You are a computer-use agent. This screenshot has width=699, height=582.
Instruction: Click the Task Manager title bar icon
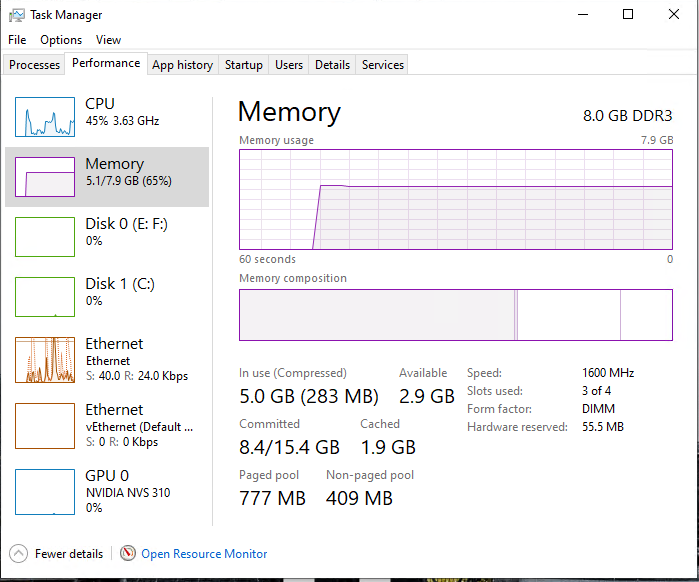16,15
